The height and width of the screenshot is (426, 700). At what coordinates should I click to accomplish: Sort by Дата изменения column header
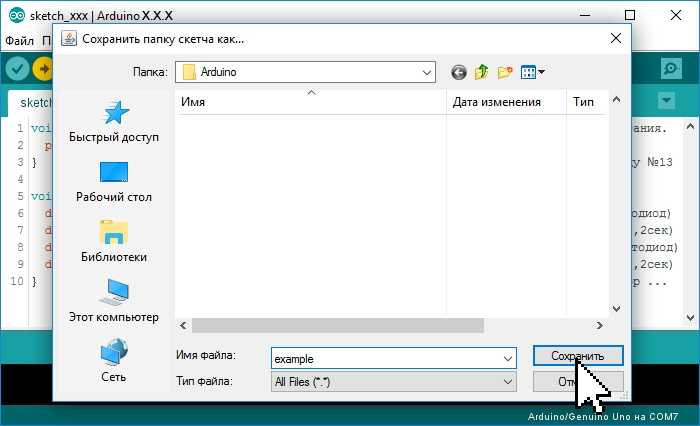506,102
